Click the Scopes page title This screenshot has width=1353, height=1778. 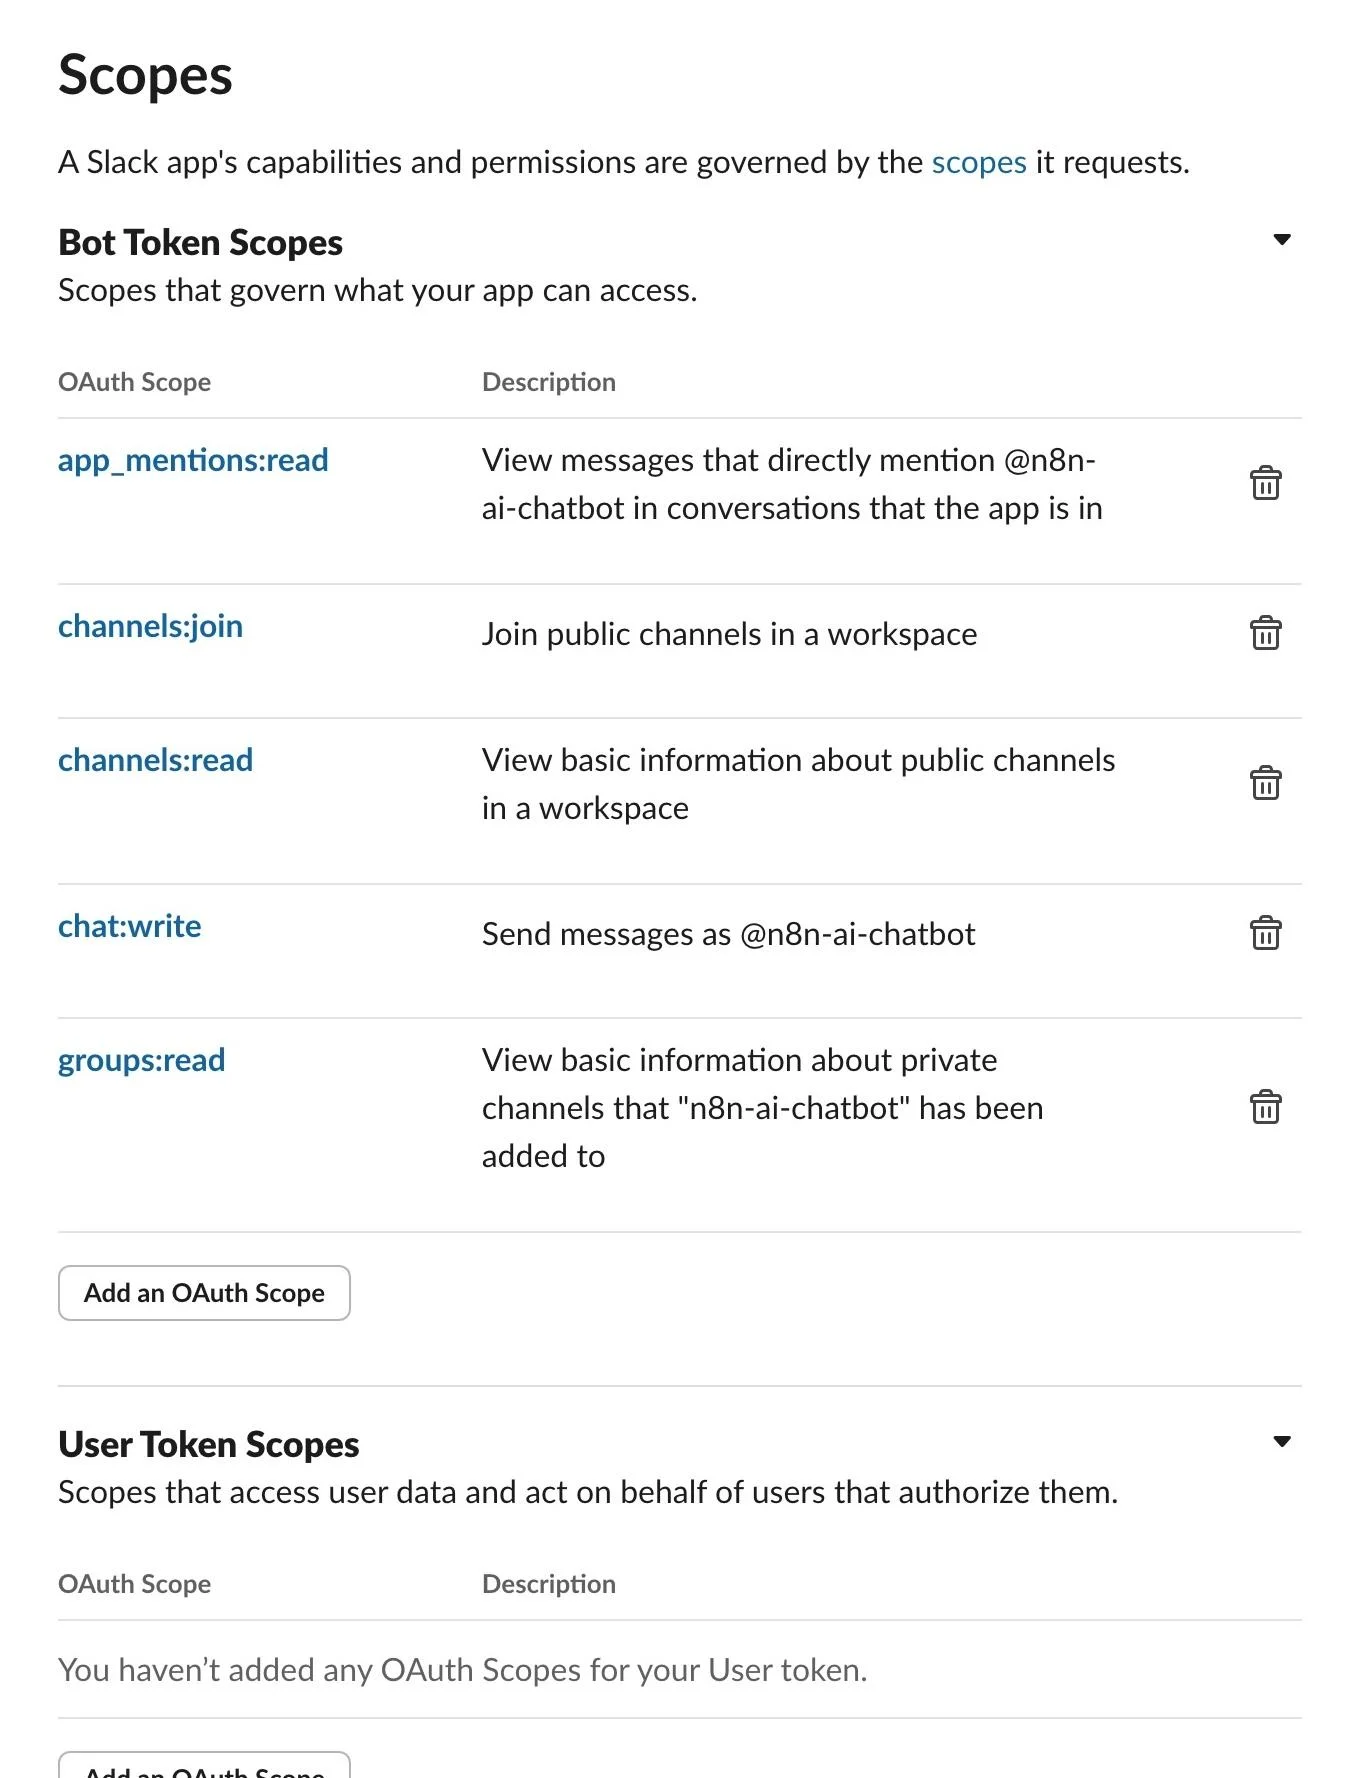click(x=145, y=75)
